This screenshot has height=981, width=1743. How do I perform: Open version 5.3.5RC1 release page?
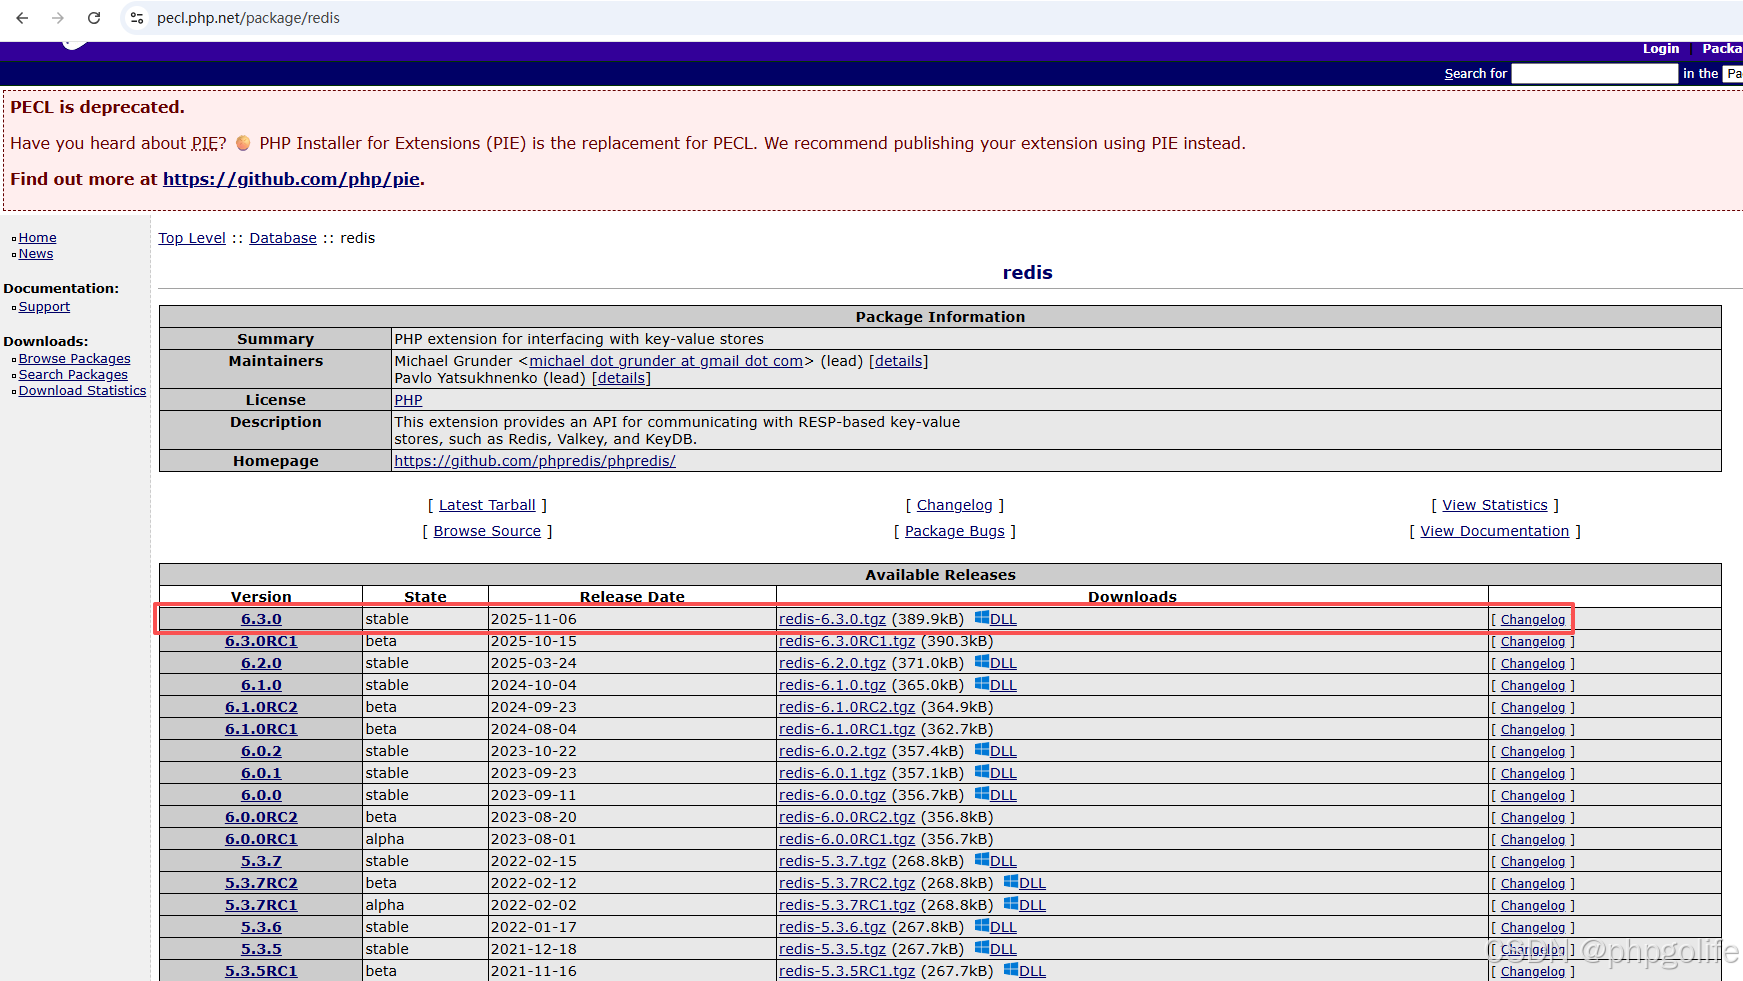[261, 971]
